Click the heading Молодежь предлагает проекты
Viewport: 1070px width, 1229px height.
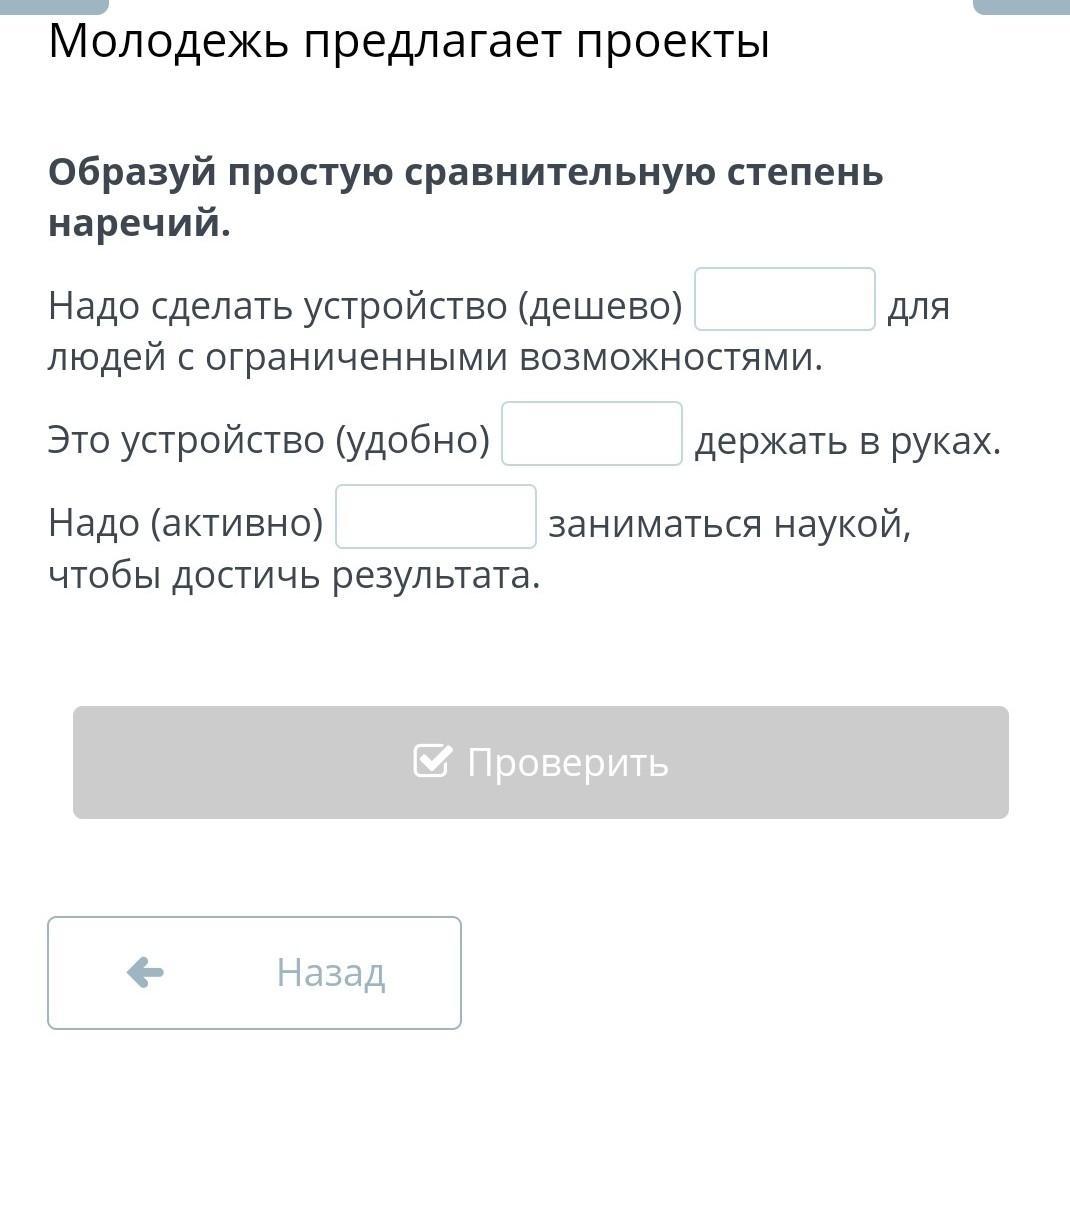[409, 42]
